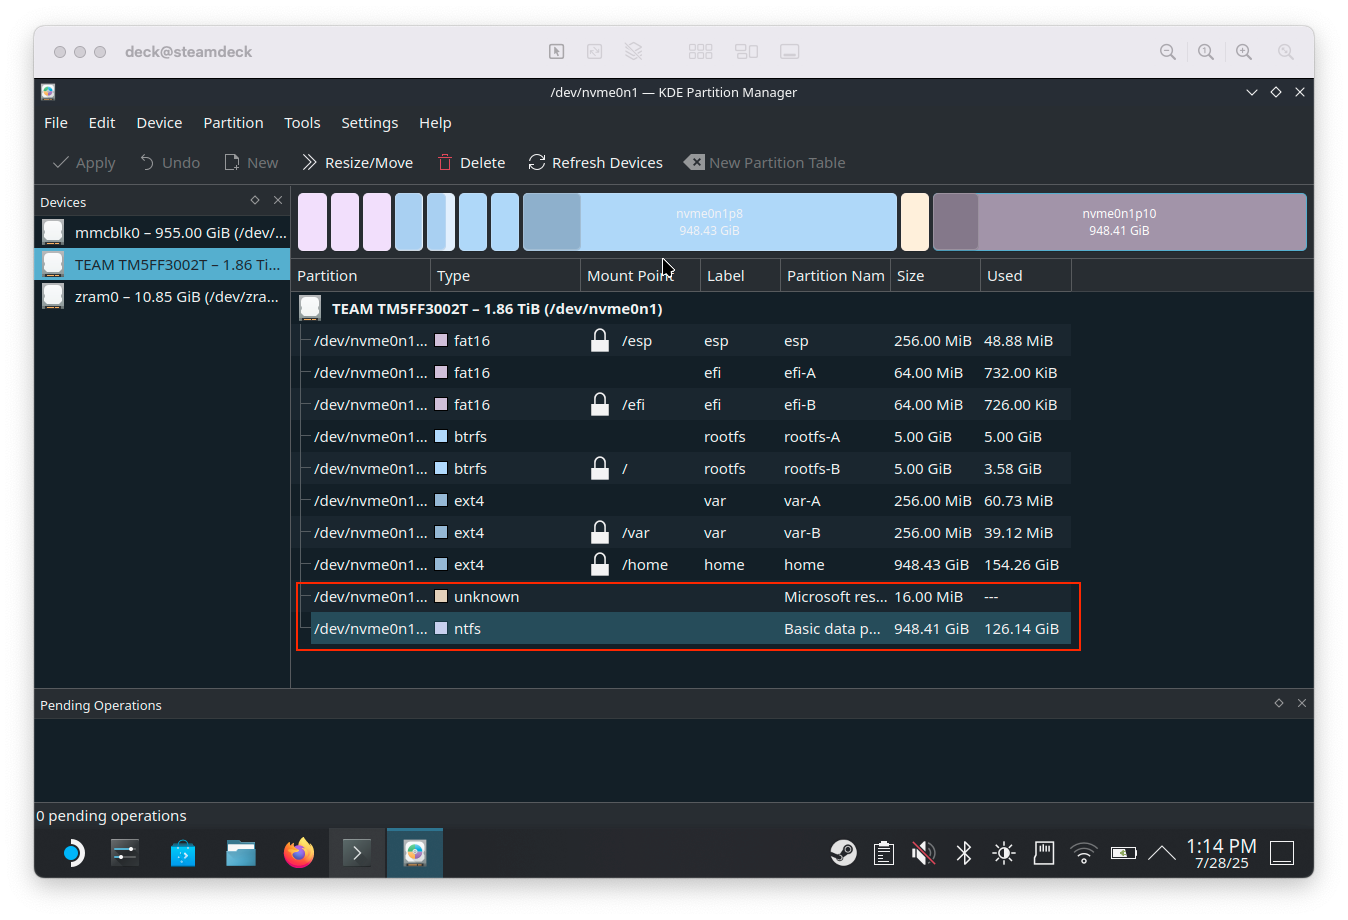The width and height of the screenshot is (1348, 920).
Task: Open the Wi-Fi network tray icon
Action: (x=1083, y=853)
